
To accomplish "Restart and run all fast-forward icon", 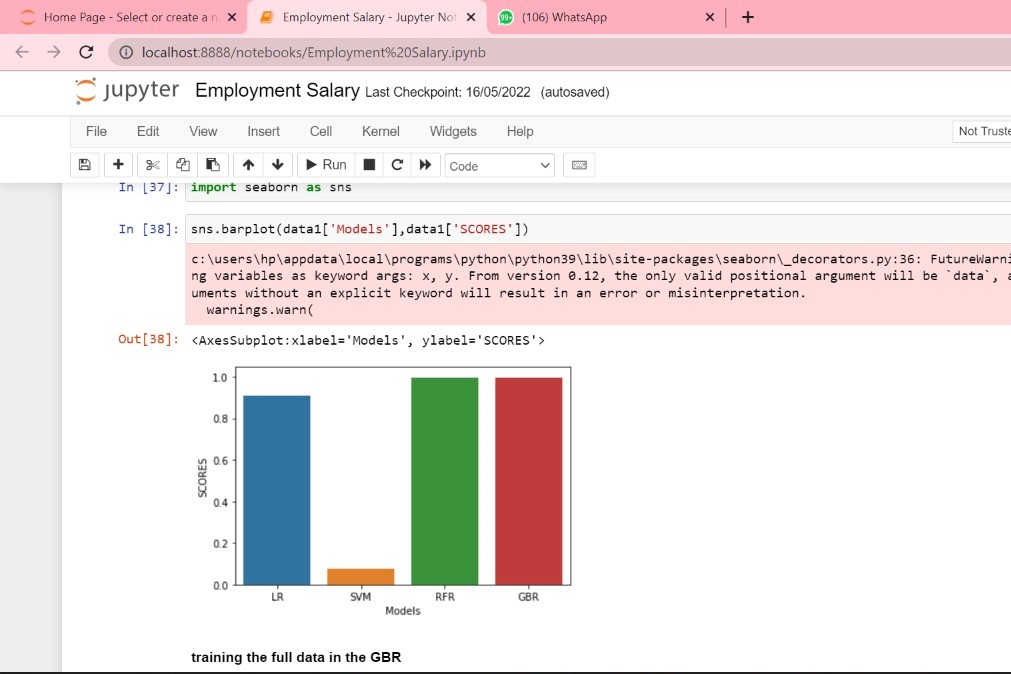I will (x=426, y=165).
